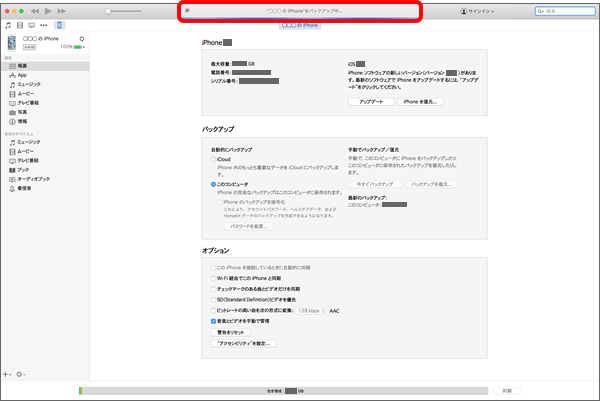Click the fast-forward playback button
600x401 pixels.
(61, 11)
